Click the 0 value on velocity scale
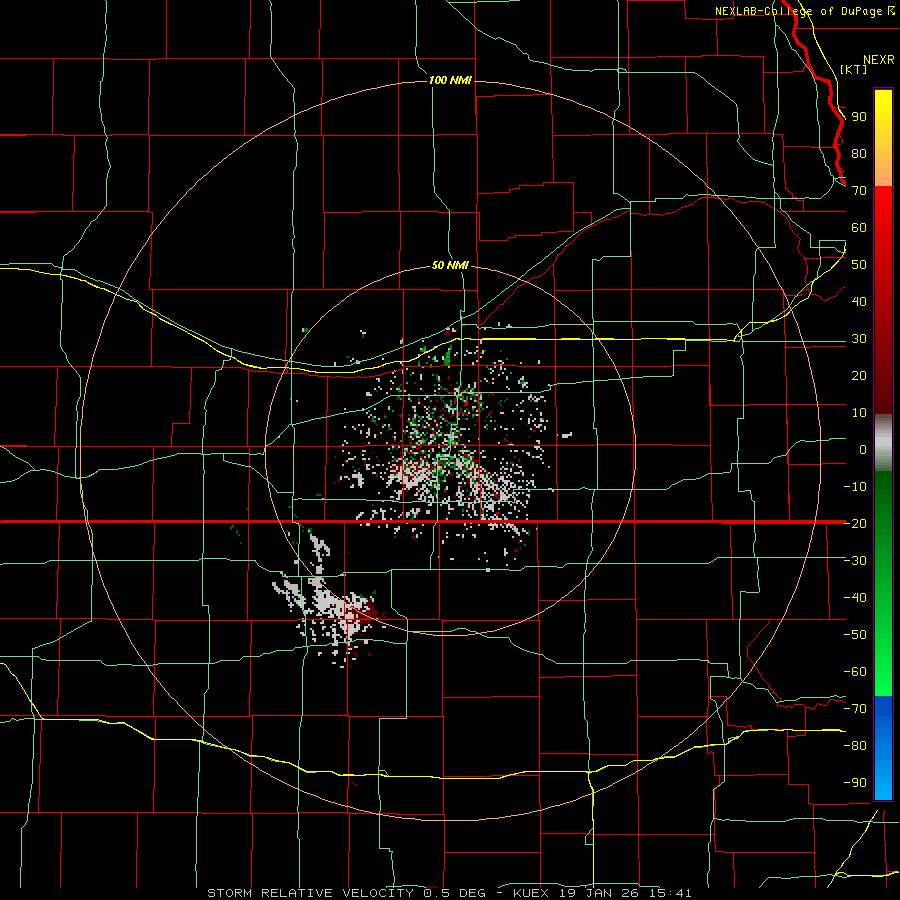Image resolution: width=900 pixels, height=900 pixels. [863, 449]
